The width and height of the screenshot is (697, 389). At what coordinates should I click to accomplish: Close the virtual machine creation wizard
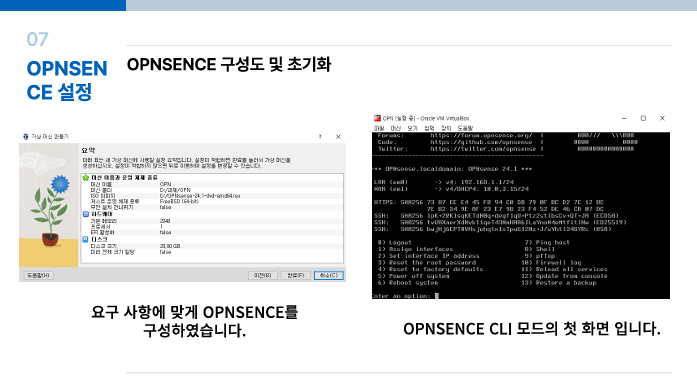point(338,136)
